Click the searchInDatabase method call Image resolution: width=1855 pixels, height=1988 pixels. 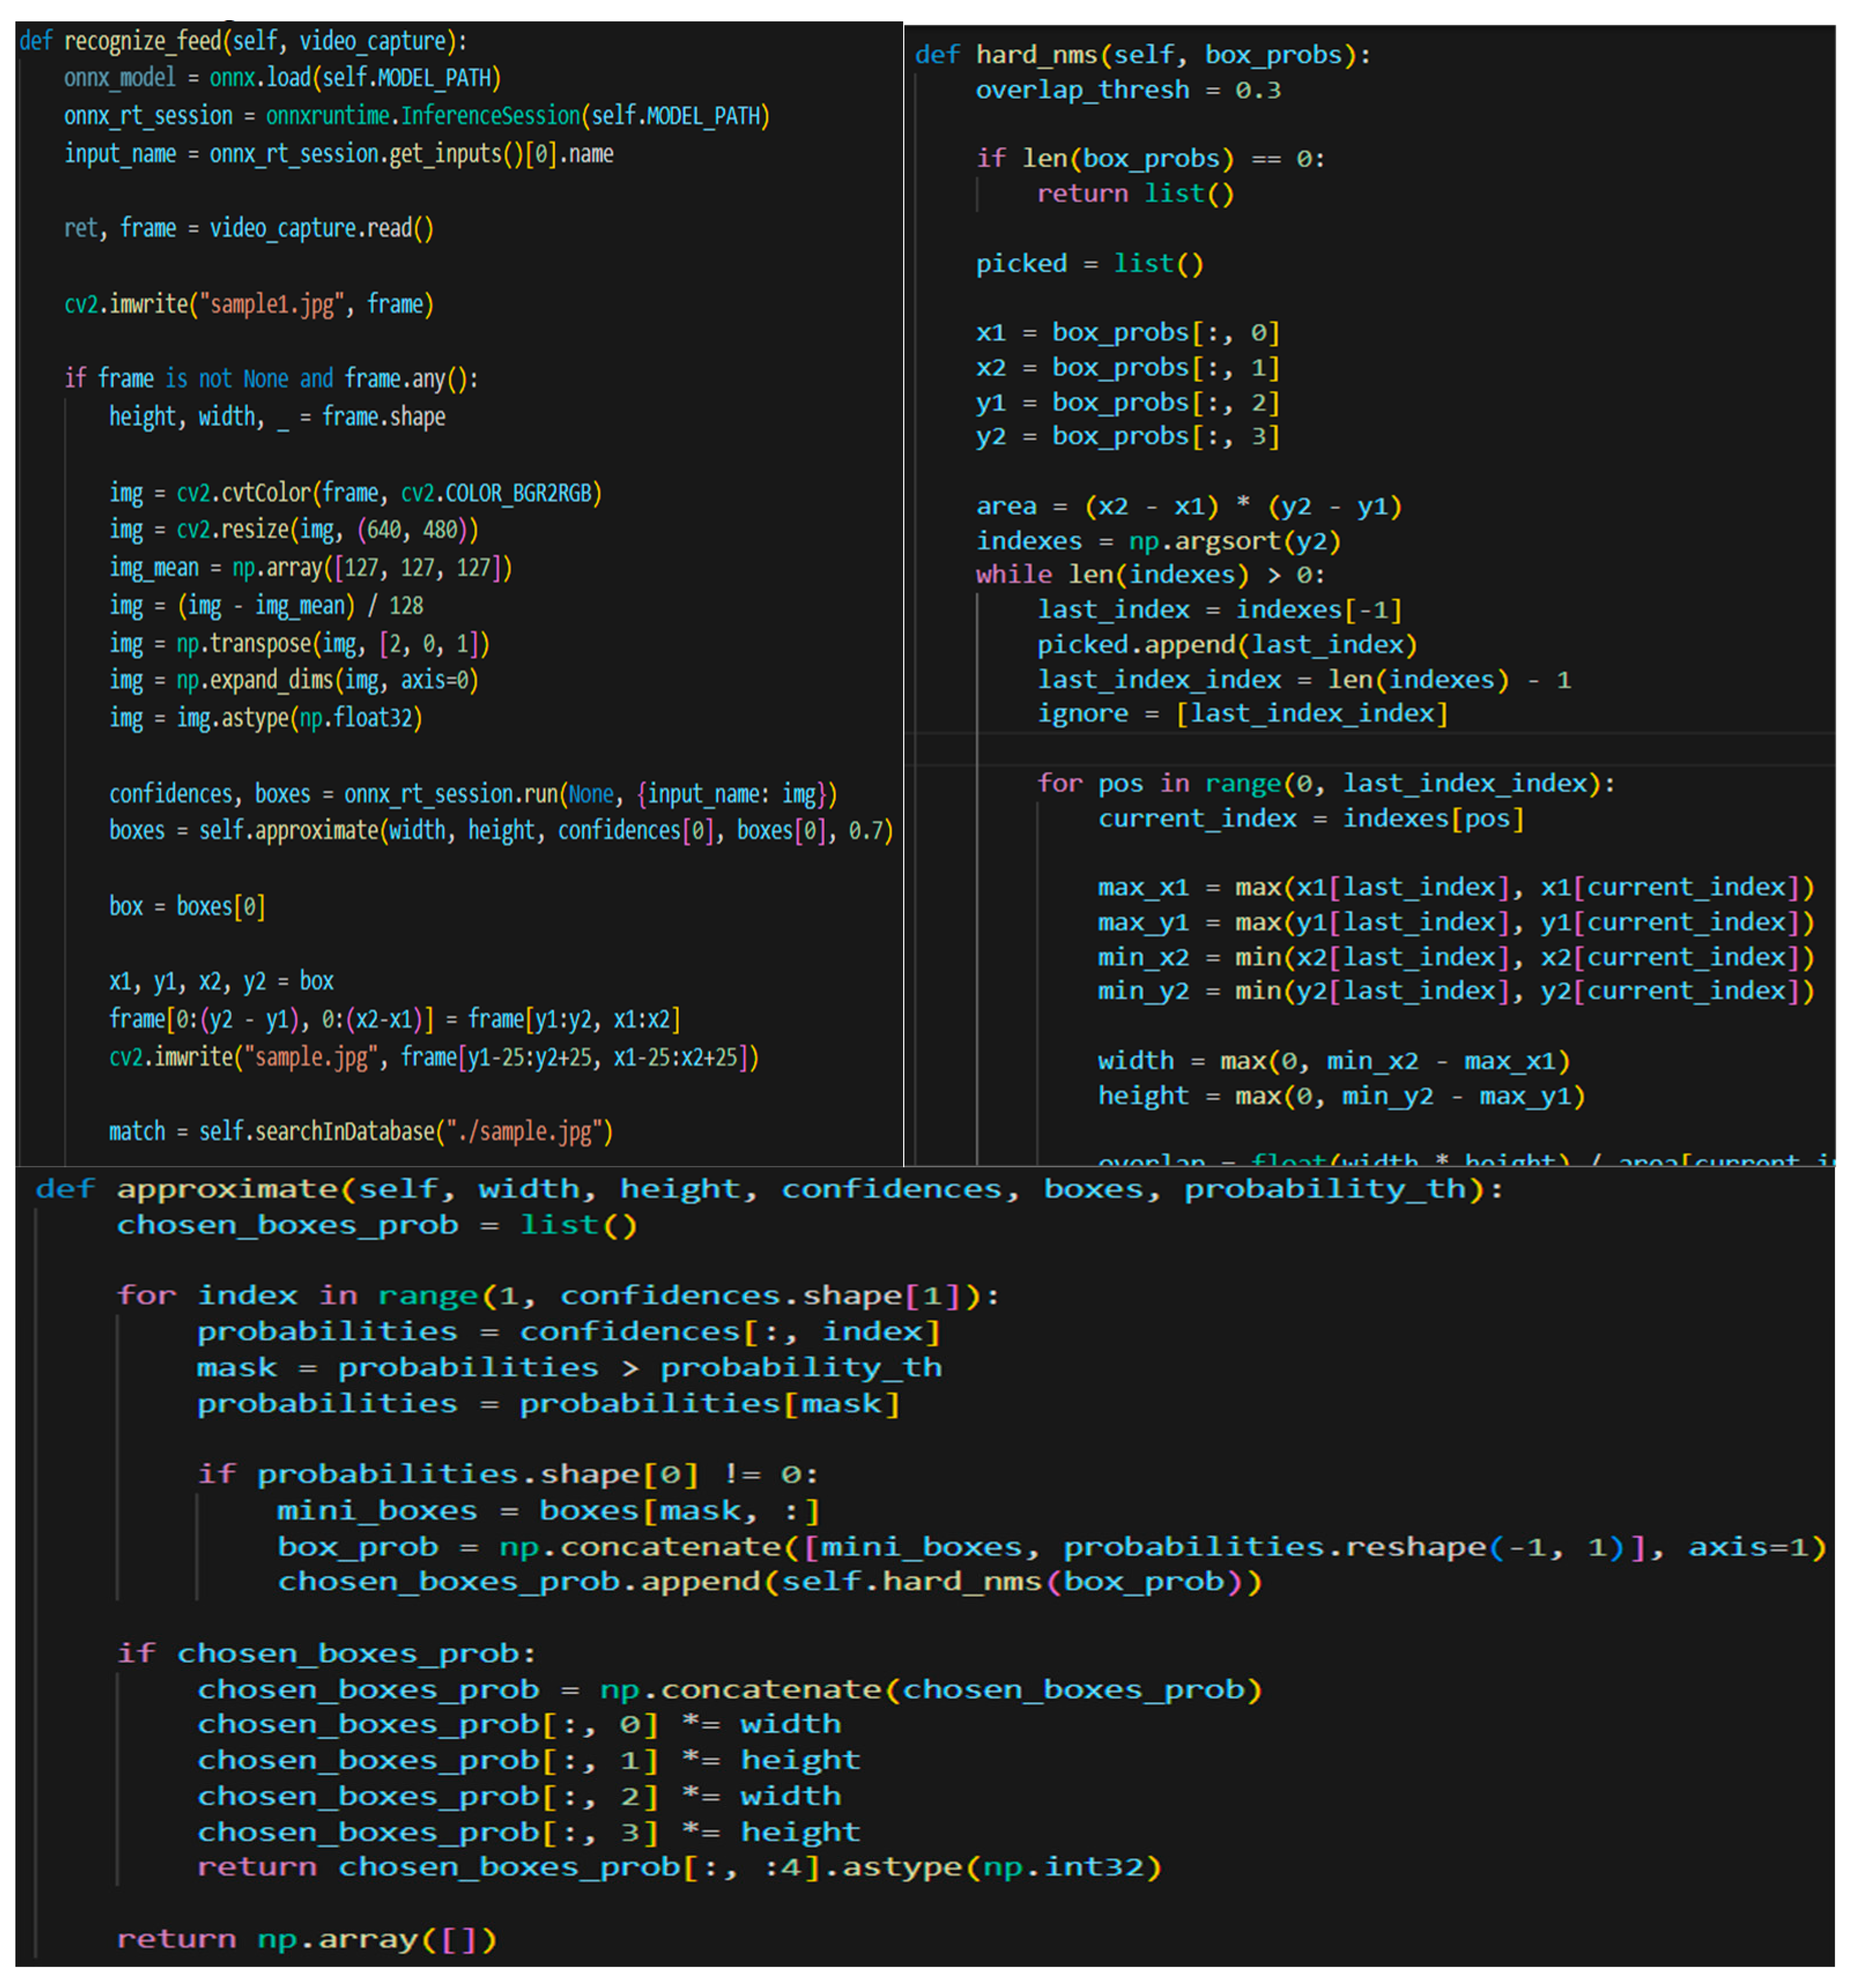[x=344, y=1132]
